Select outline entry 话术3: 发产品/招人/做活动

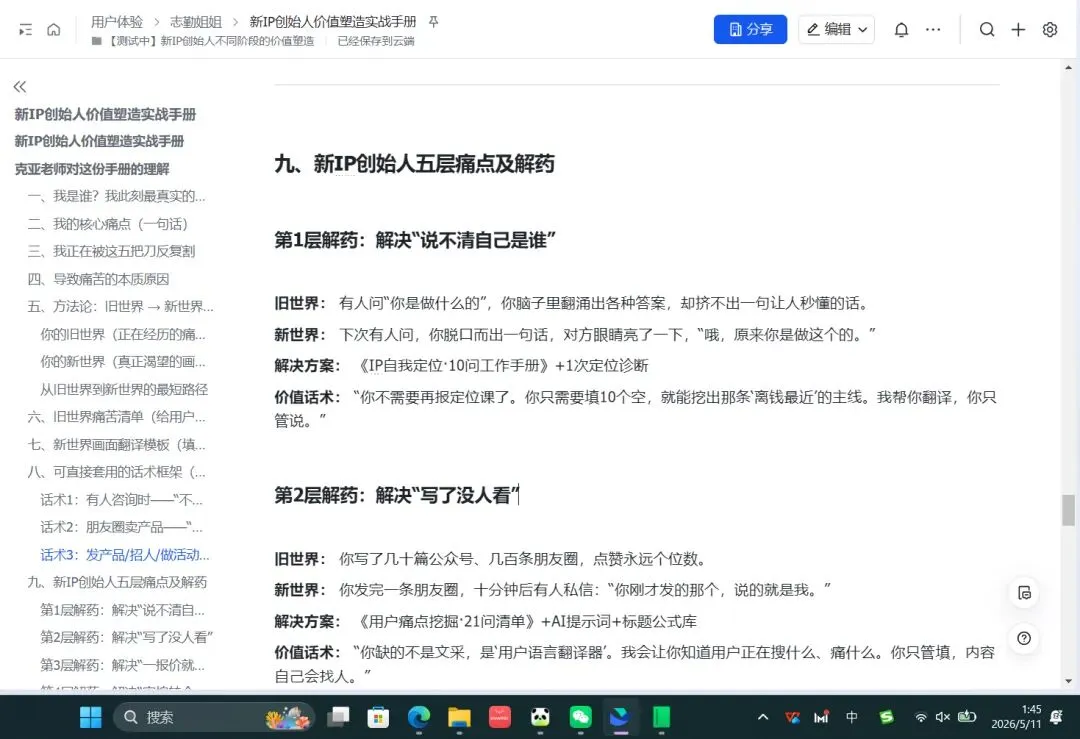(x=125, y=554)
